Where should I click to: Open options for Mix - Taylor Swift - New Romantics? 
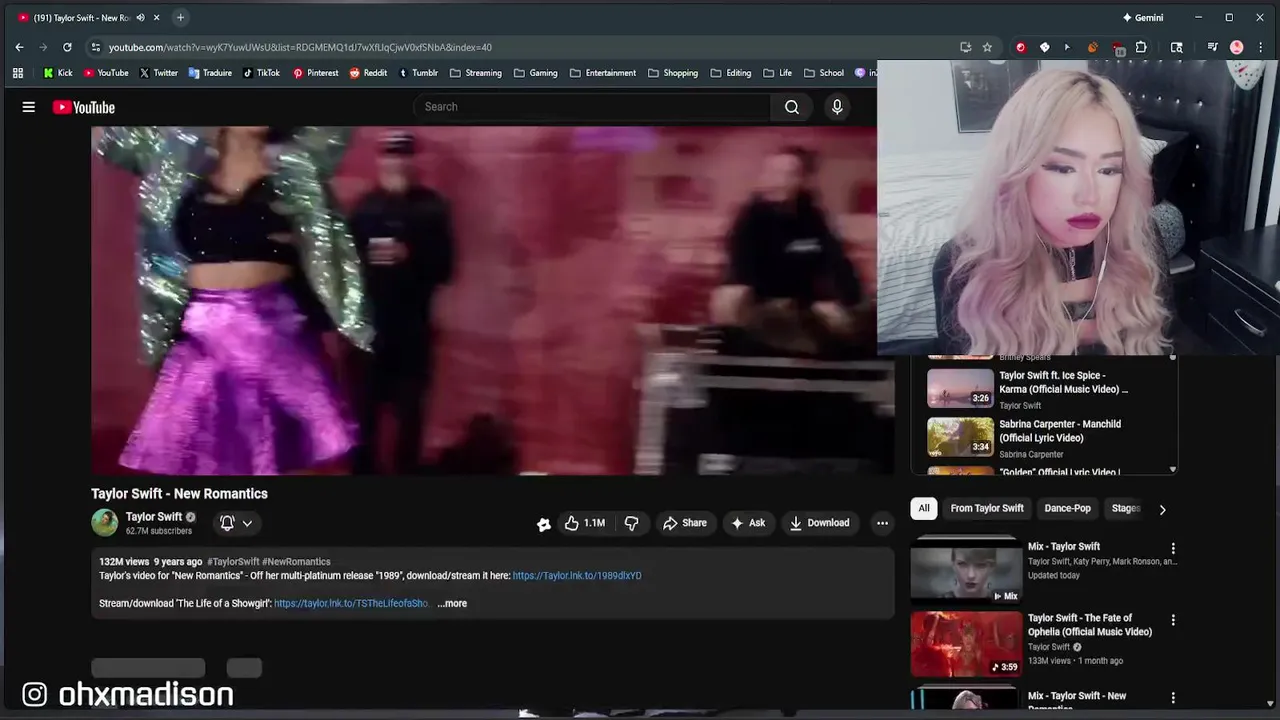1173,697
